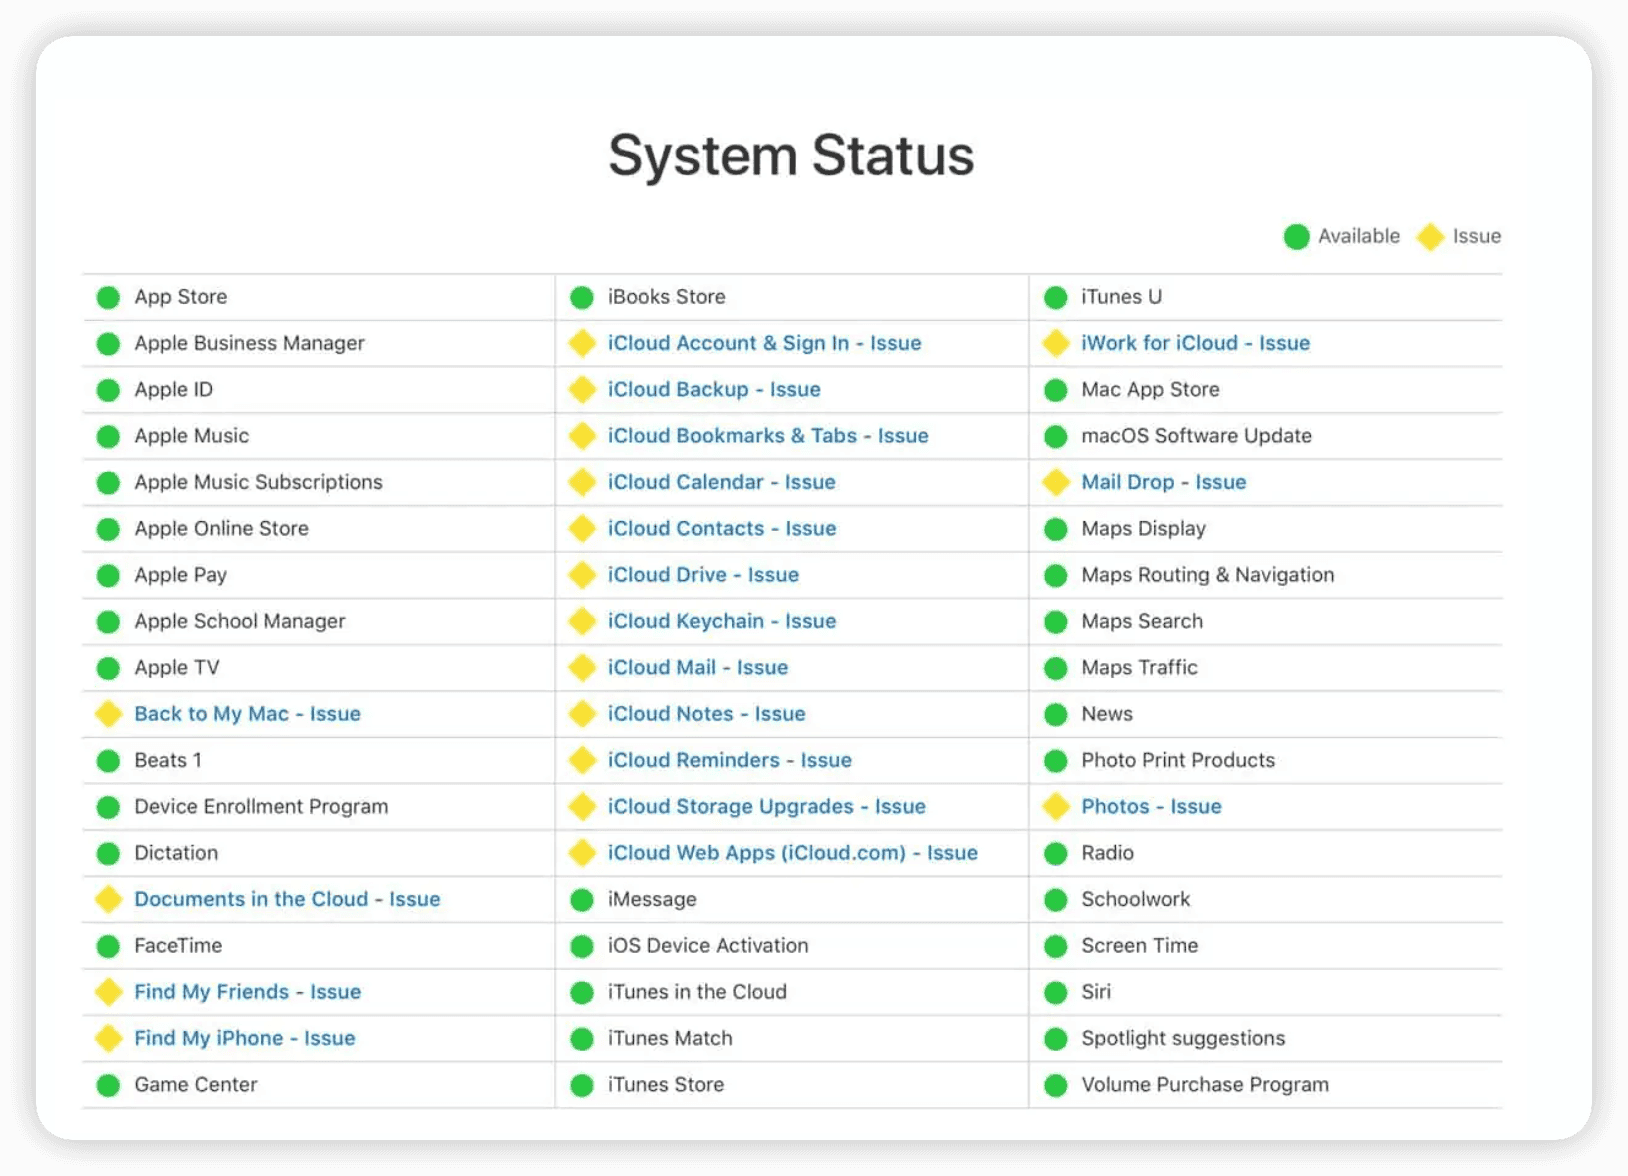Viewport: 1628px width, 1176px height.
Task: Click yellow diamond beside iWork for iCloud
Action: pyautogui.click(x=1056, y=344)
